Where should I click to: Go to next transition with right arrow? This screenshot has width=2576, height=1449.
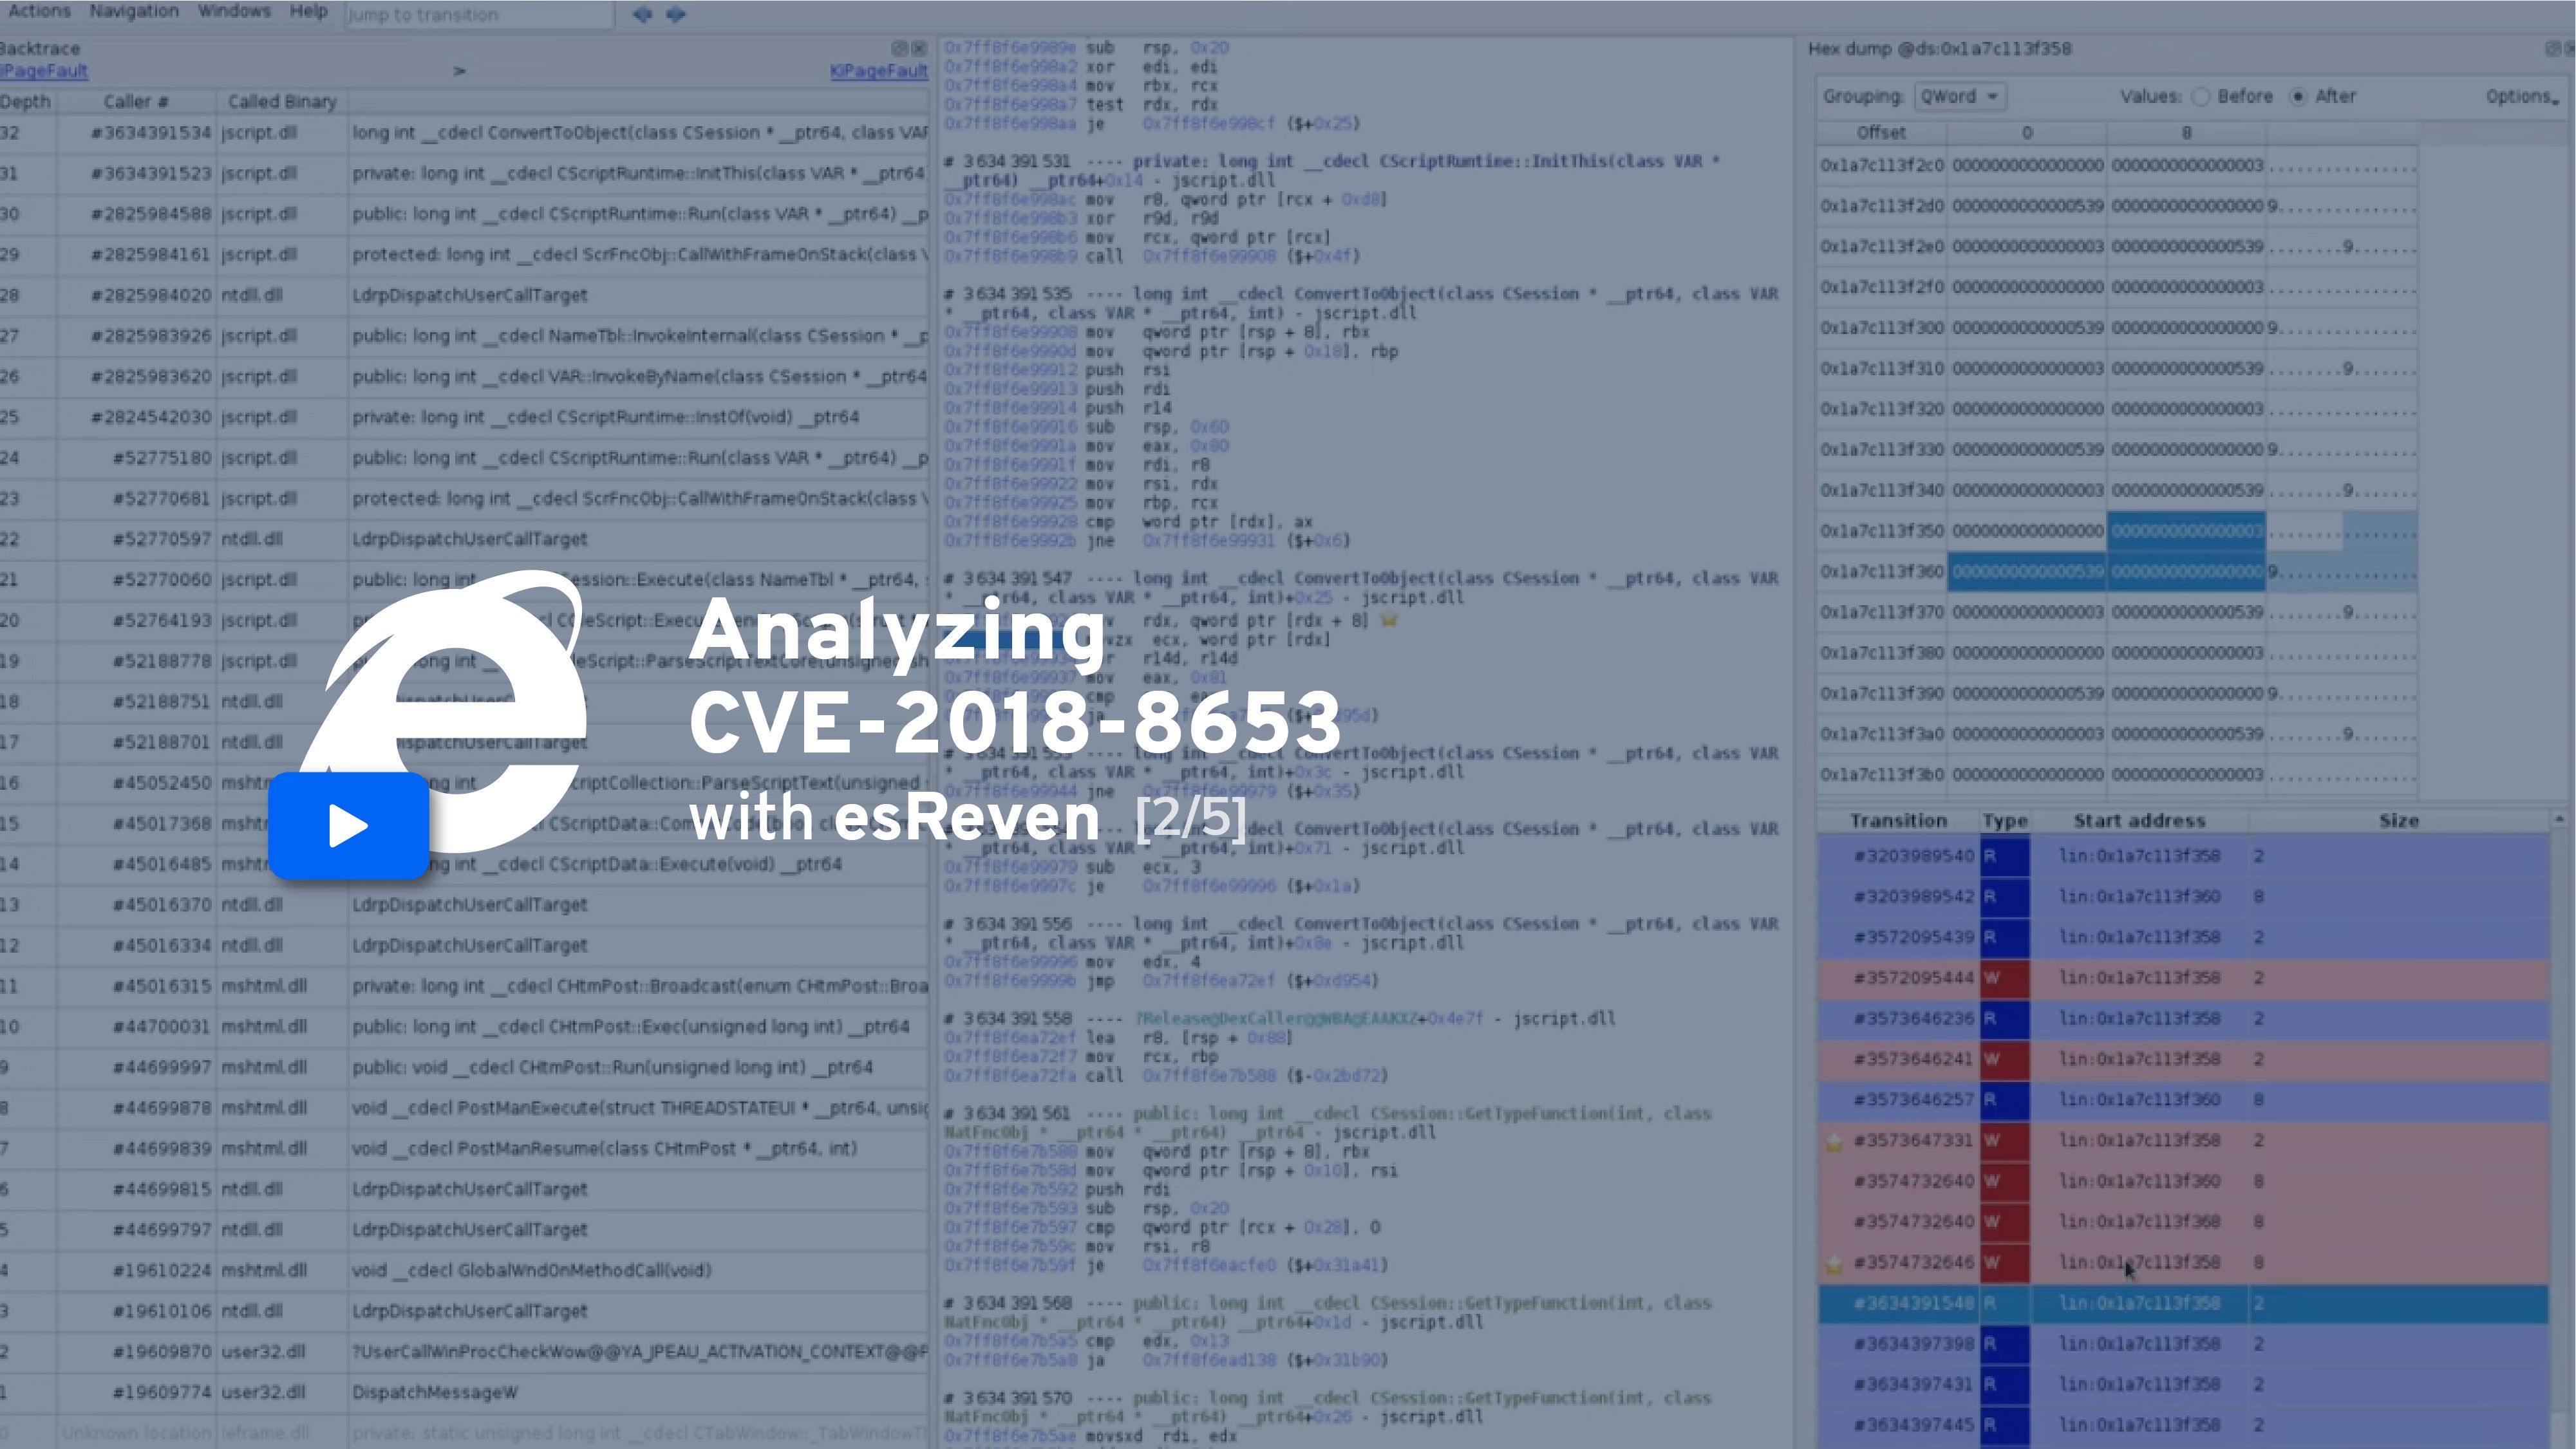[676, 14]
